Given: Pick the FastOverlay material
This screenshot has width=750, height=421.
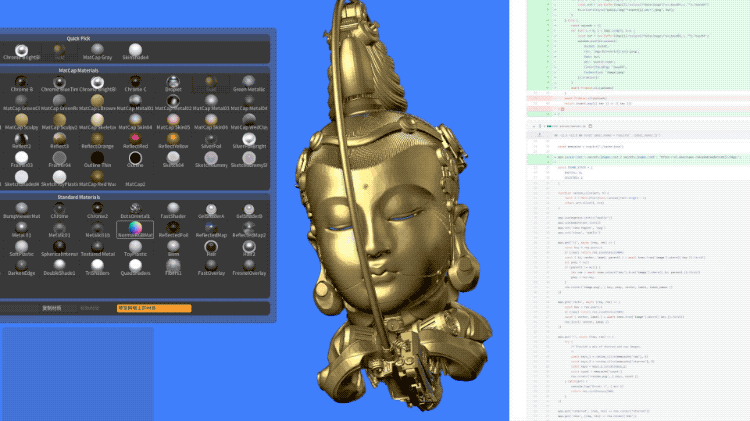Looking at the screenshot, I should click(211, 267).
